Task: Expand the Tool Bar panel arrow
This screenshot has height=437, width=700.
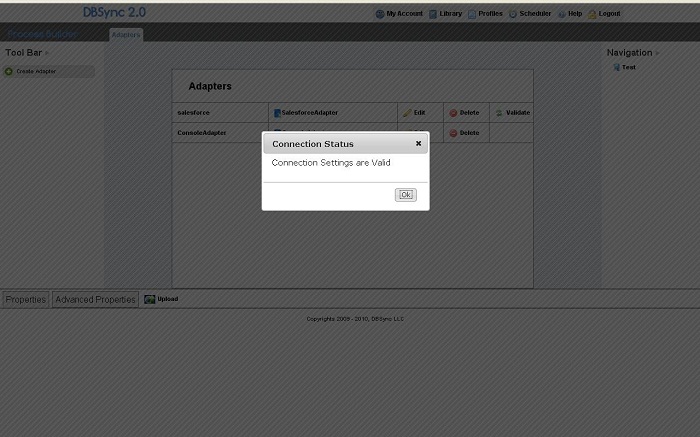Action: click(46, 53)
